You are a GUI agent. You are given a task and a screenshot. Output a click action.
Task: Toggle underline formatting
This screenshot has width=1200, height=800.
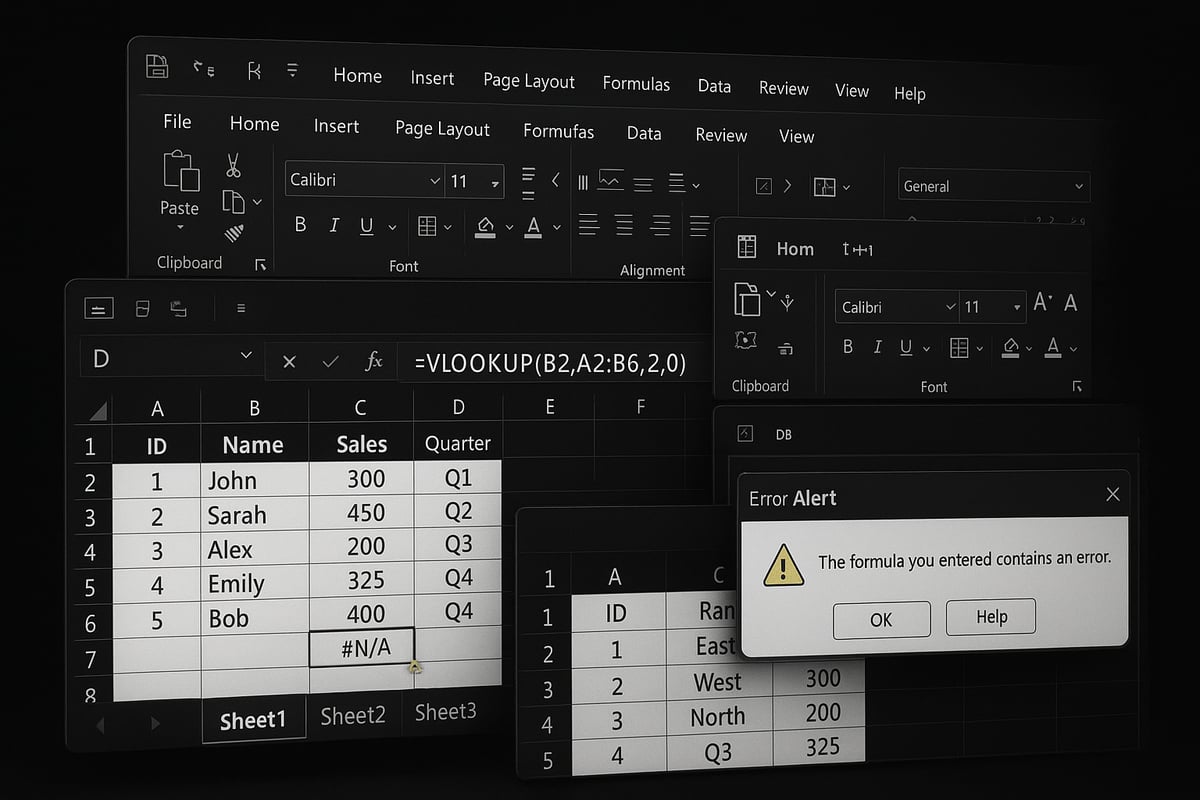(x=365, y=226)
